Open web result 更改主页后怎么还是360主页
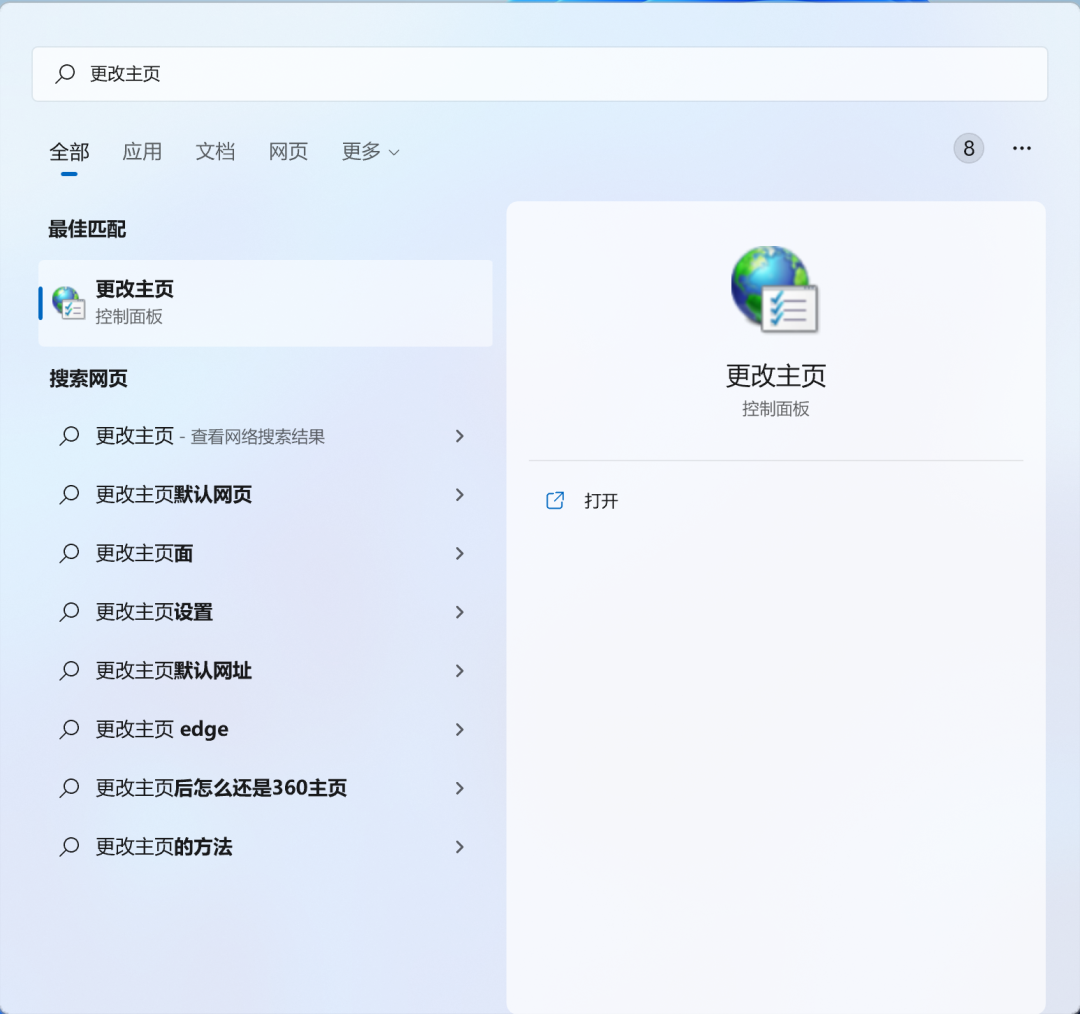 pos(220,788)
